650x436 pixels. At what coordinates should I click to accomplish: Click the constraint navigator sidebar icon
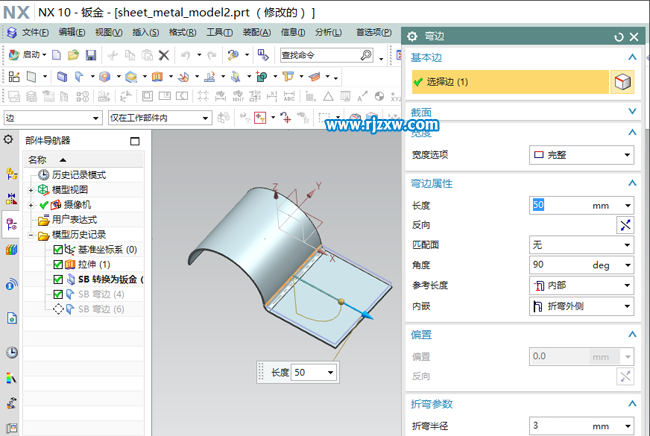(12, 199)
